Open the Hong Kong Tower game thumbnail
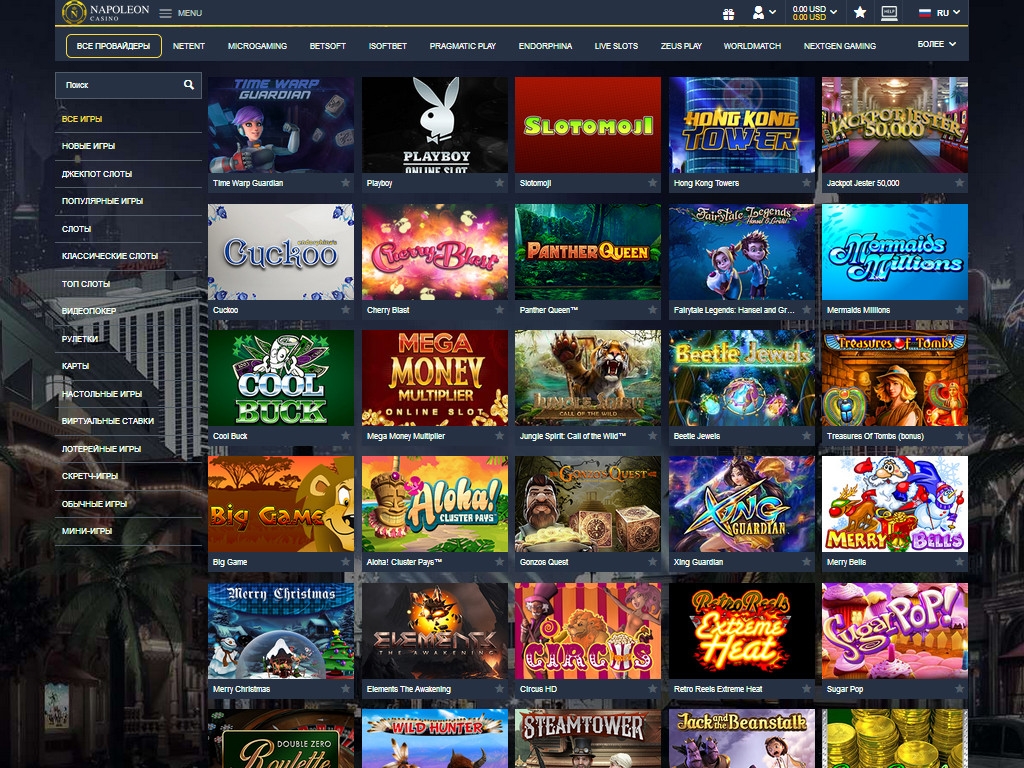This screenshot has width=1024, height=768. click(741, 125)
